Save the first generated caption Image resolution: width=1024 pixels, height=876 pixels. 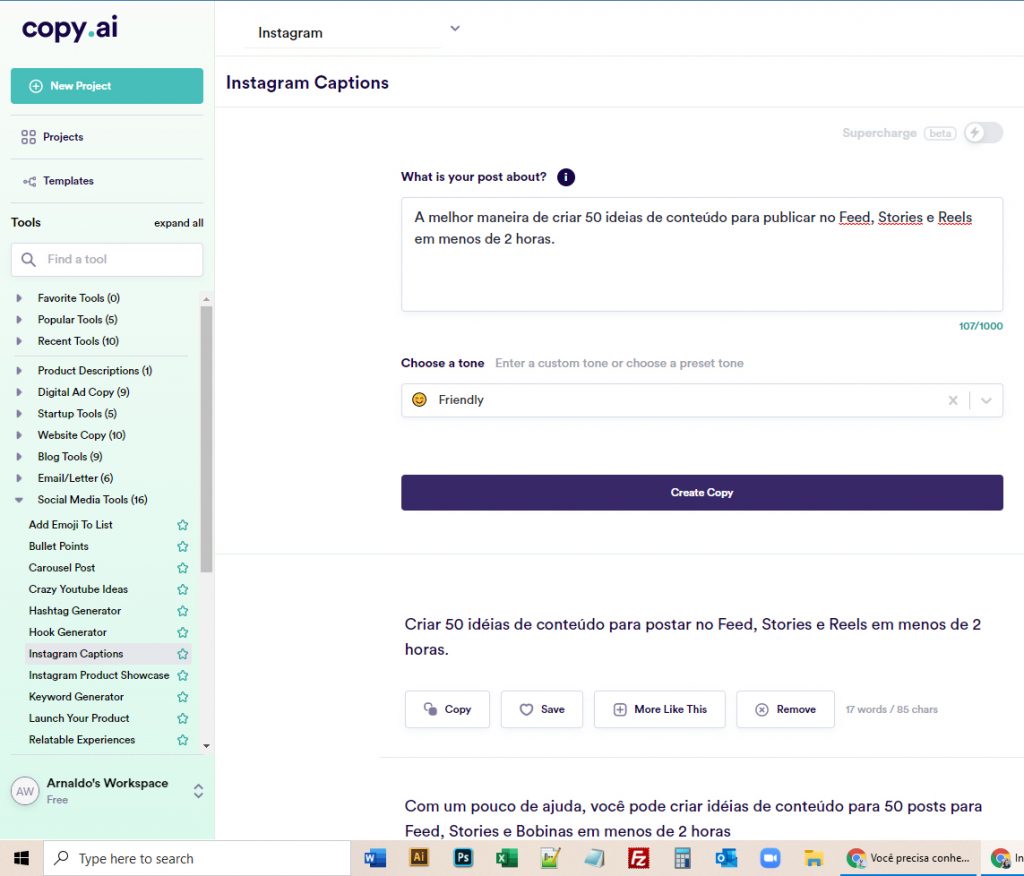pos(541,709)
